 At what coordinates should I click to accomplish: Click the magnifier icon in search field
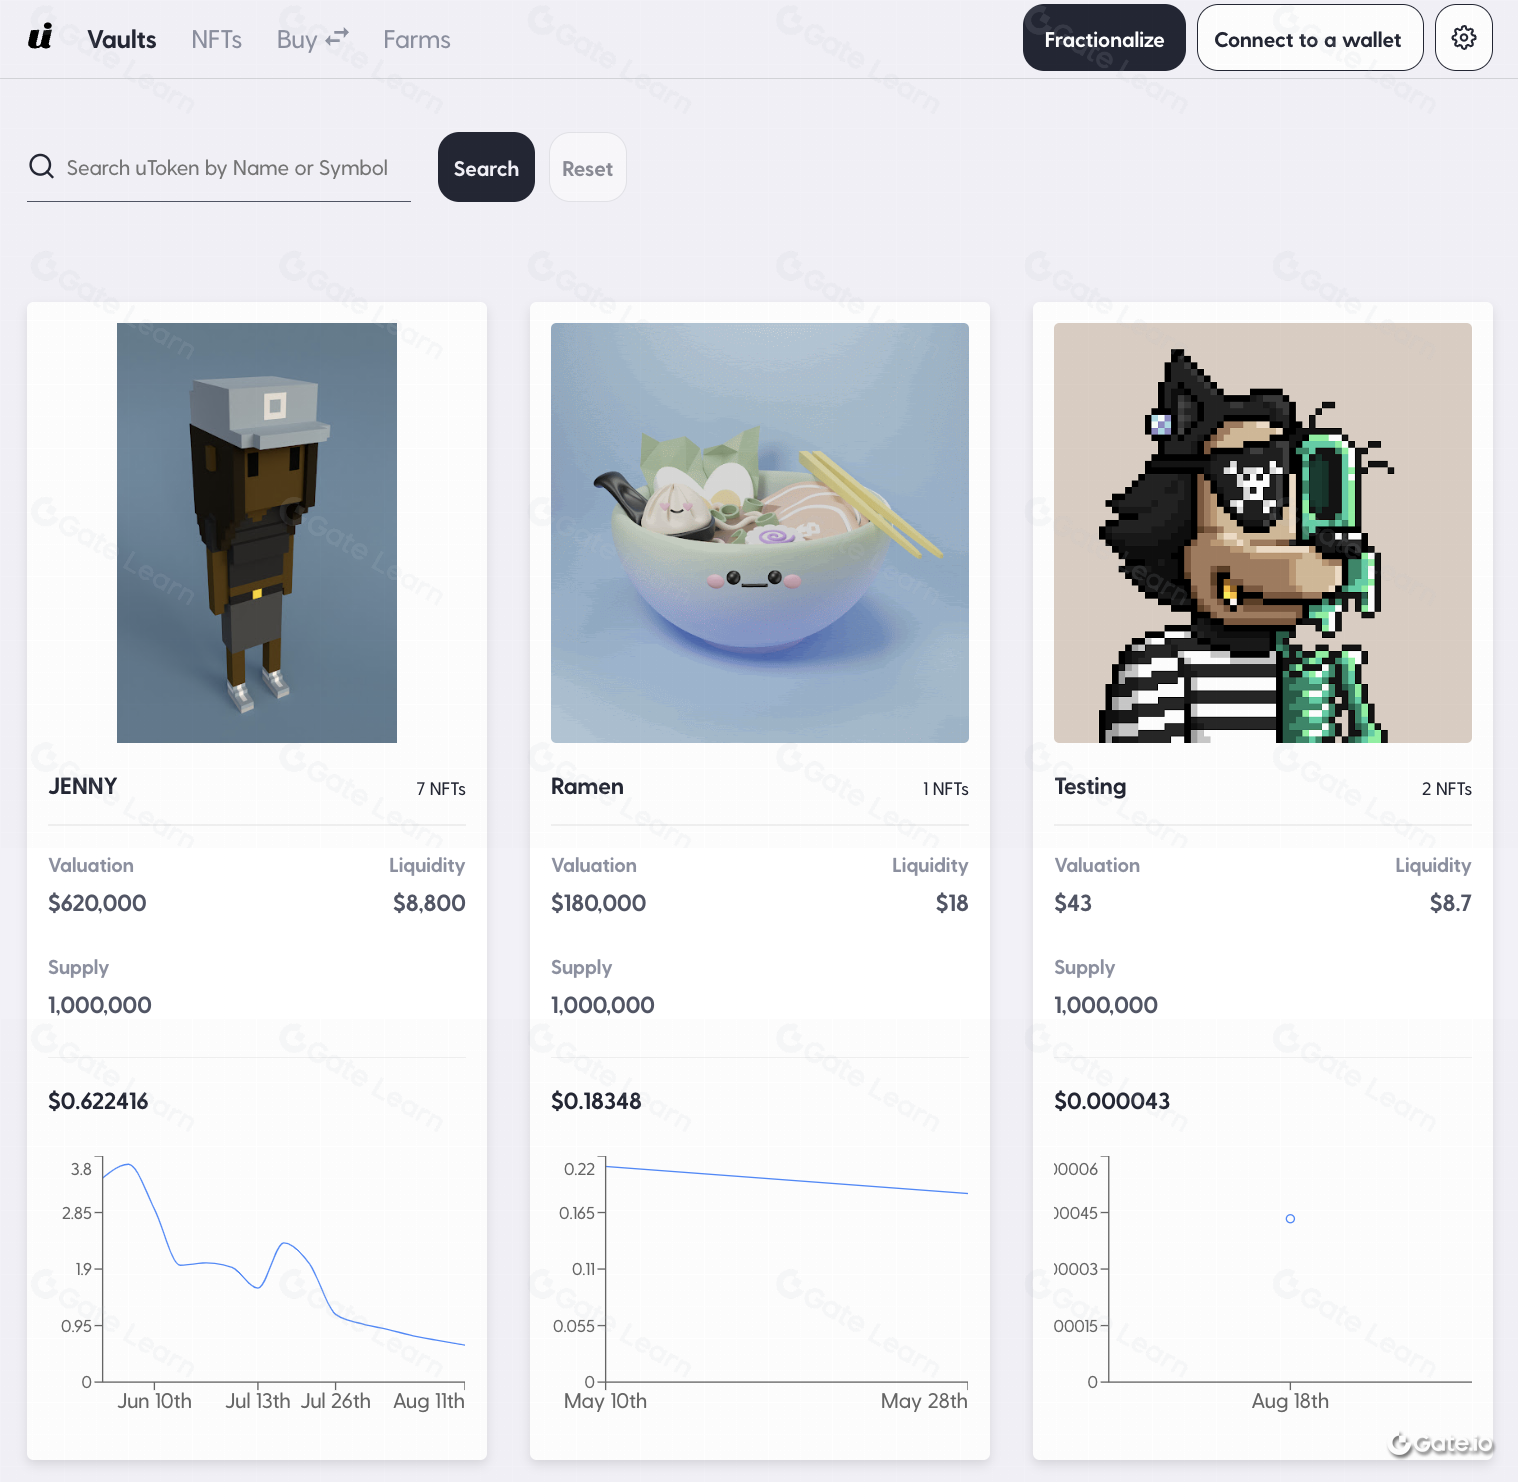point(41,166)
